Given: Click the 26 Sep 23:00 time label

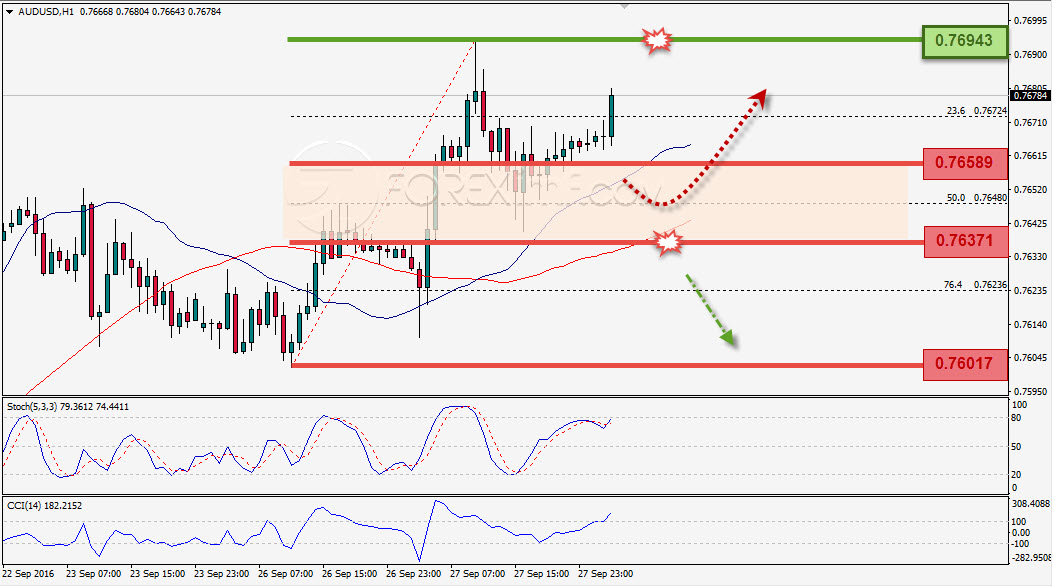Looking at the screenshot, I should tap(414, 574).
